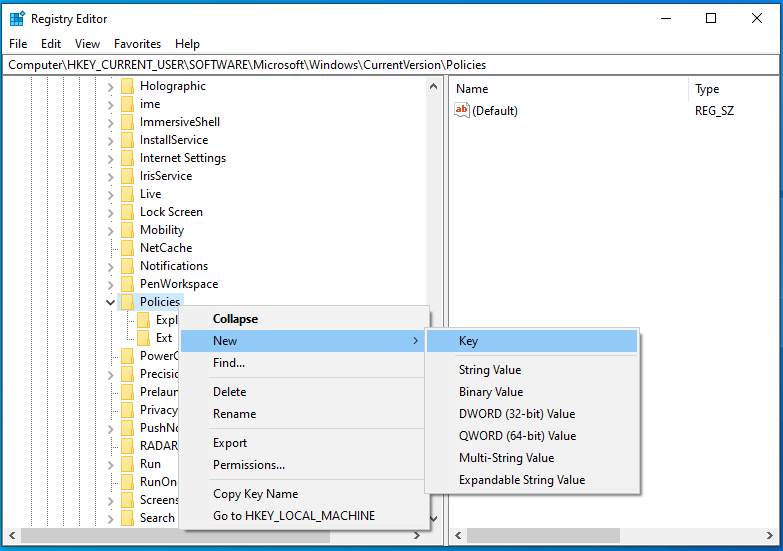The image size is (783, 551).
Task: Create a new Key from submenu
Action: tap(532, 341)
